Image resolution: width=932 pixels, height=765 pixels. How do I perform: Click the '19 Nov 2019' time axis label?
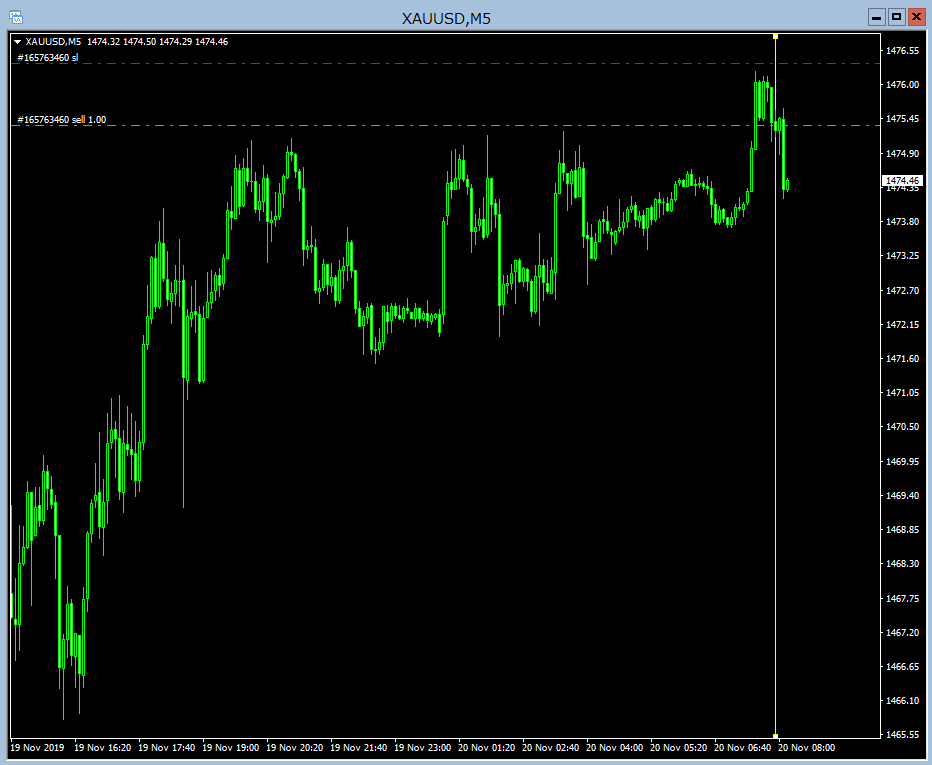tap(37, 748)
